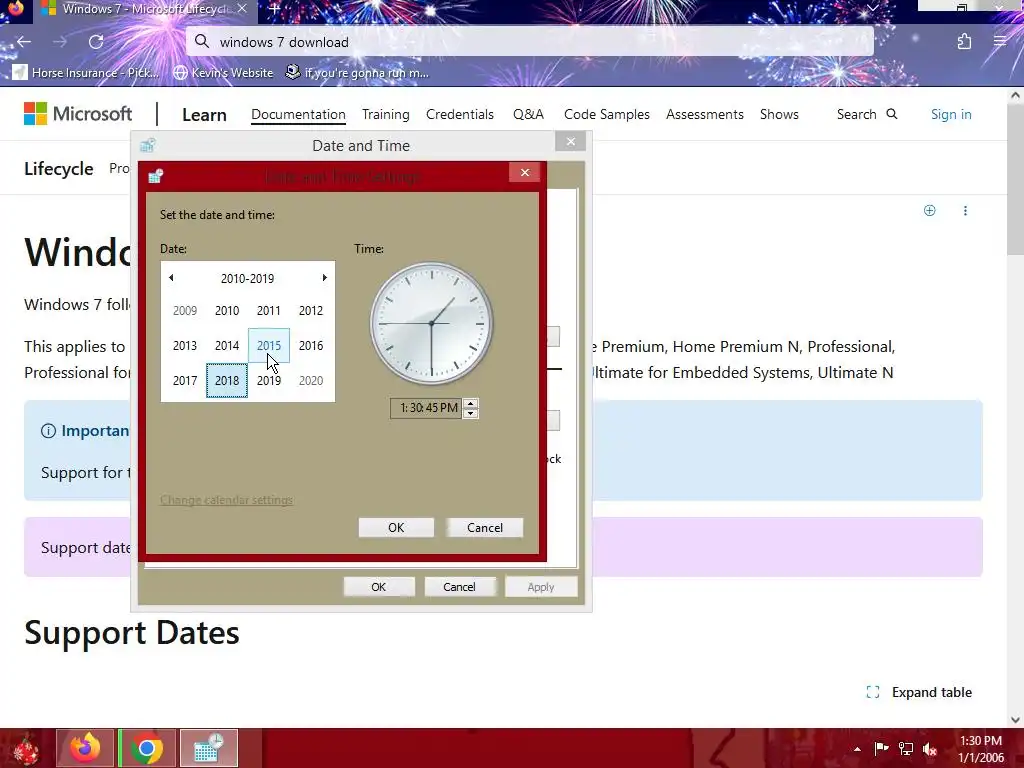The height and width of the screenshot is (768, 1024).
Task: Open the "if you're gonna run m..." bookmark
Action: [x=357, y=72]
